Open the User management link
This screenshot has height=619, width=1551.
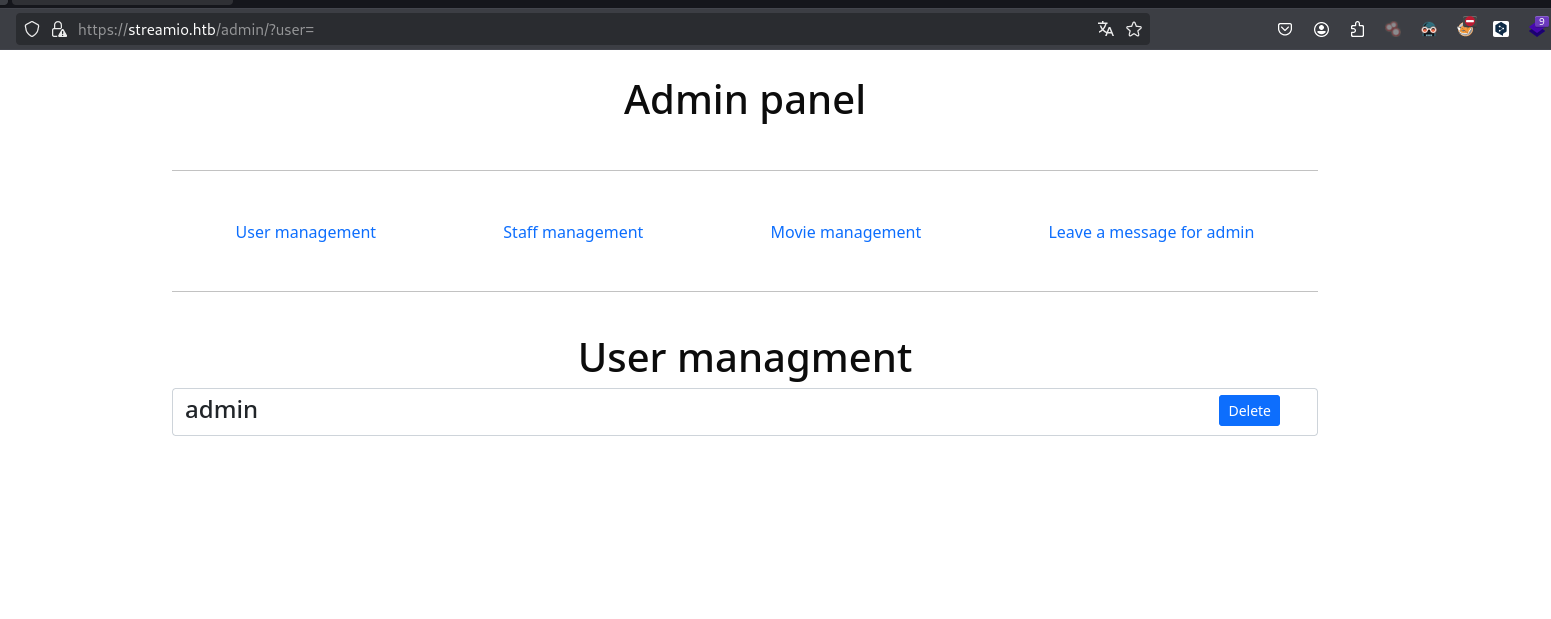(x=305, y=232)
